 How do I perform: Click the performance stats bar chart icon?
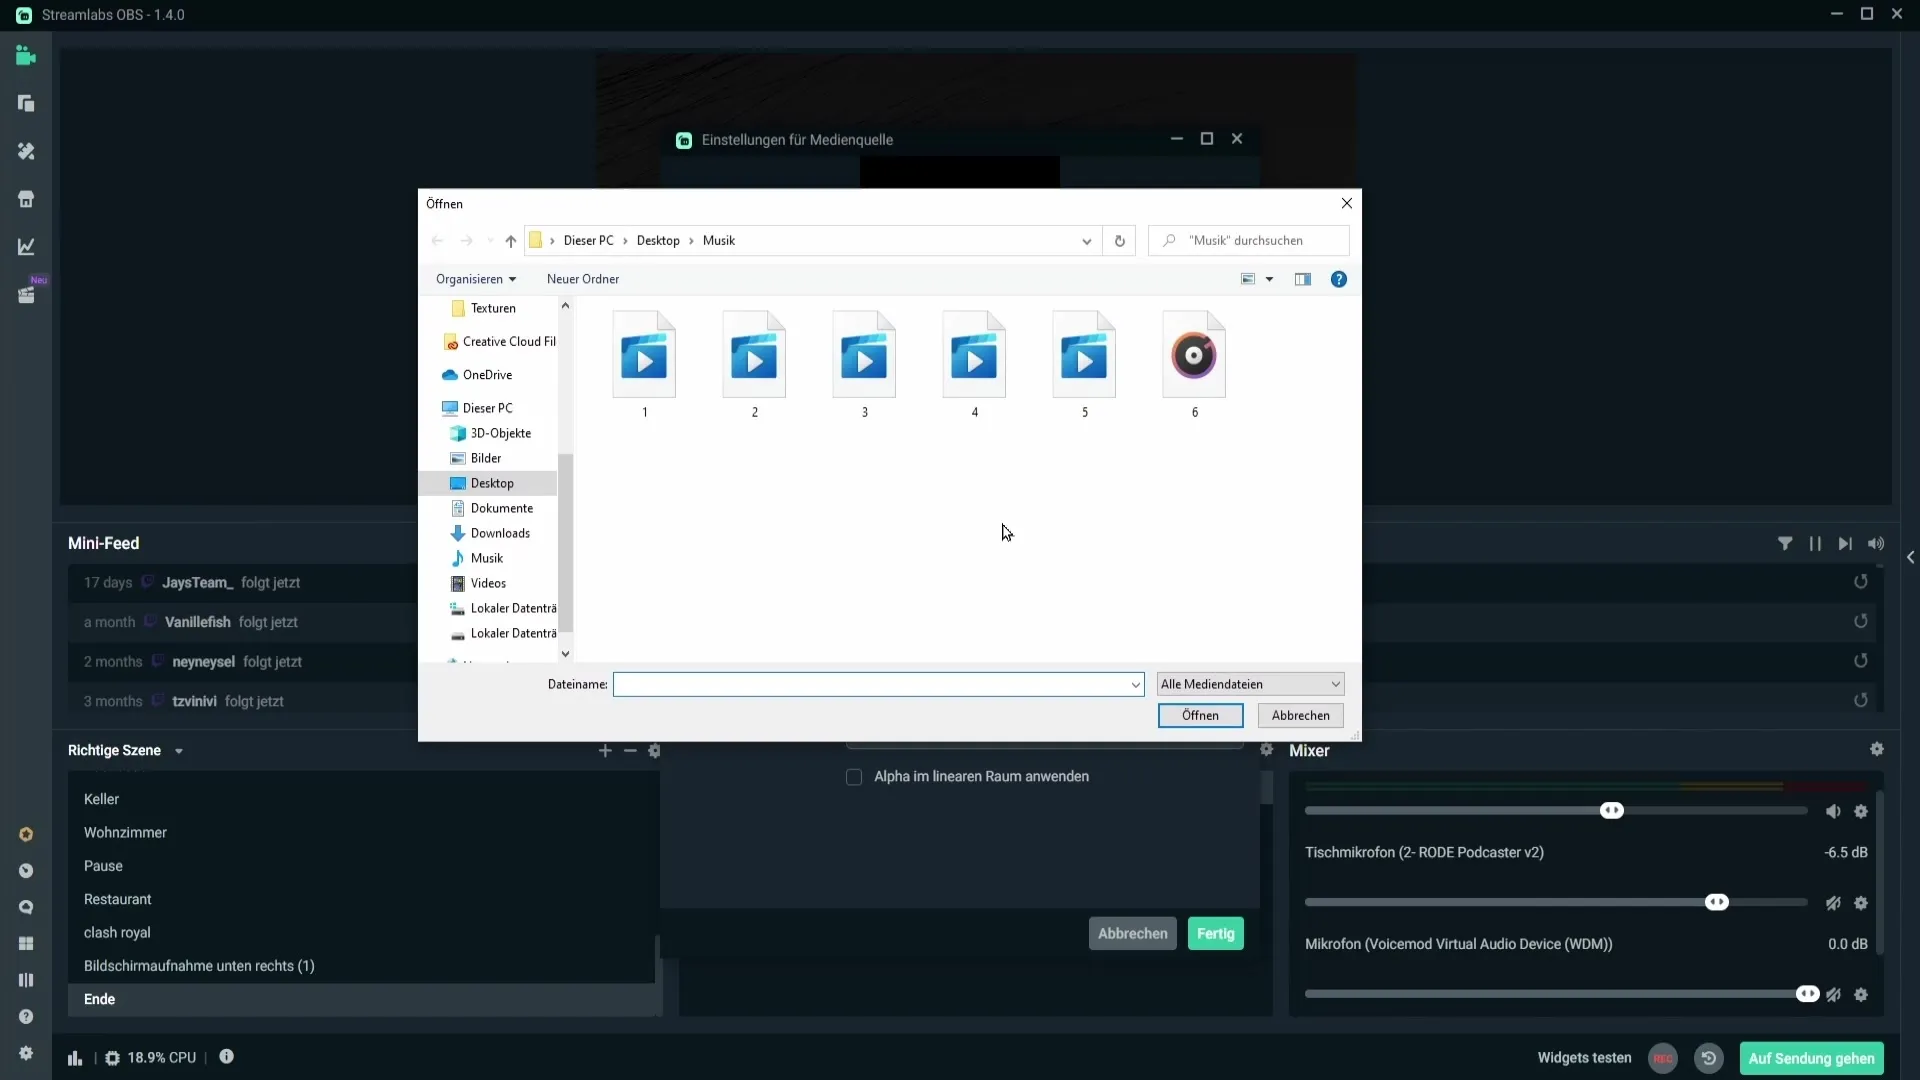pos(75,1058)
